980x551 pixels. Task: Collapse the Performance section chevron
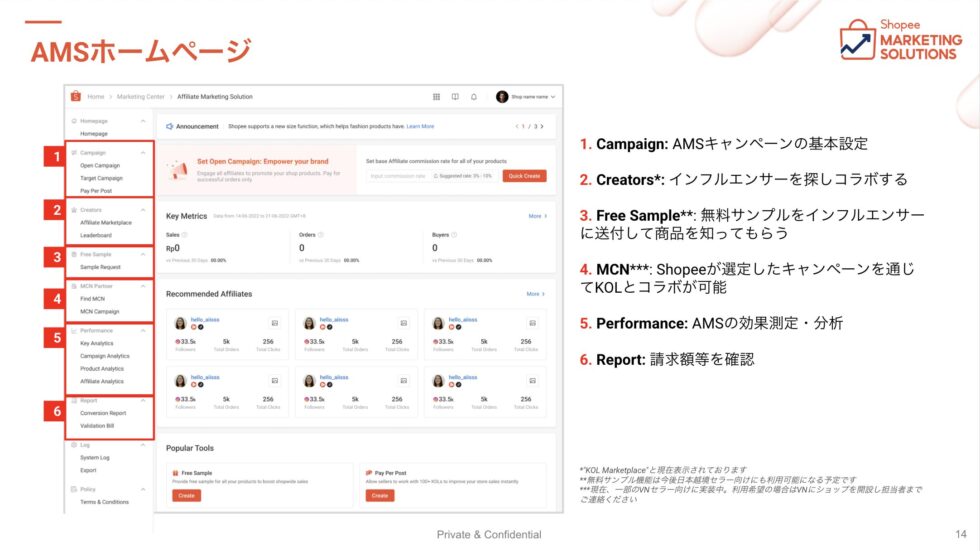[x=143, y=330]
